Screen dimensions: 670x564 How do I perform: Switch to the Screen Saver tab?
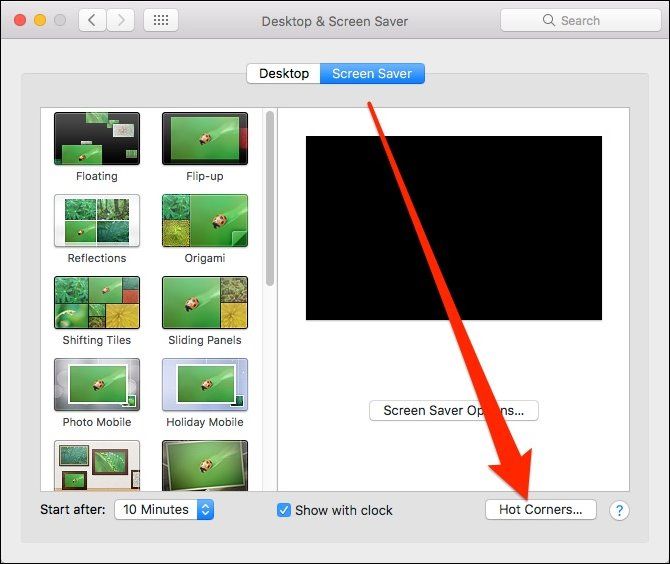pos(372,73)
